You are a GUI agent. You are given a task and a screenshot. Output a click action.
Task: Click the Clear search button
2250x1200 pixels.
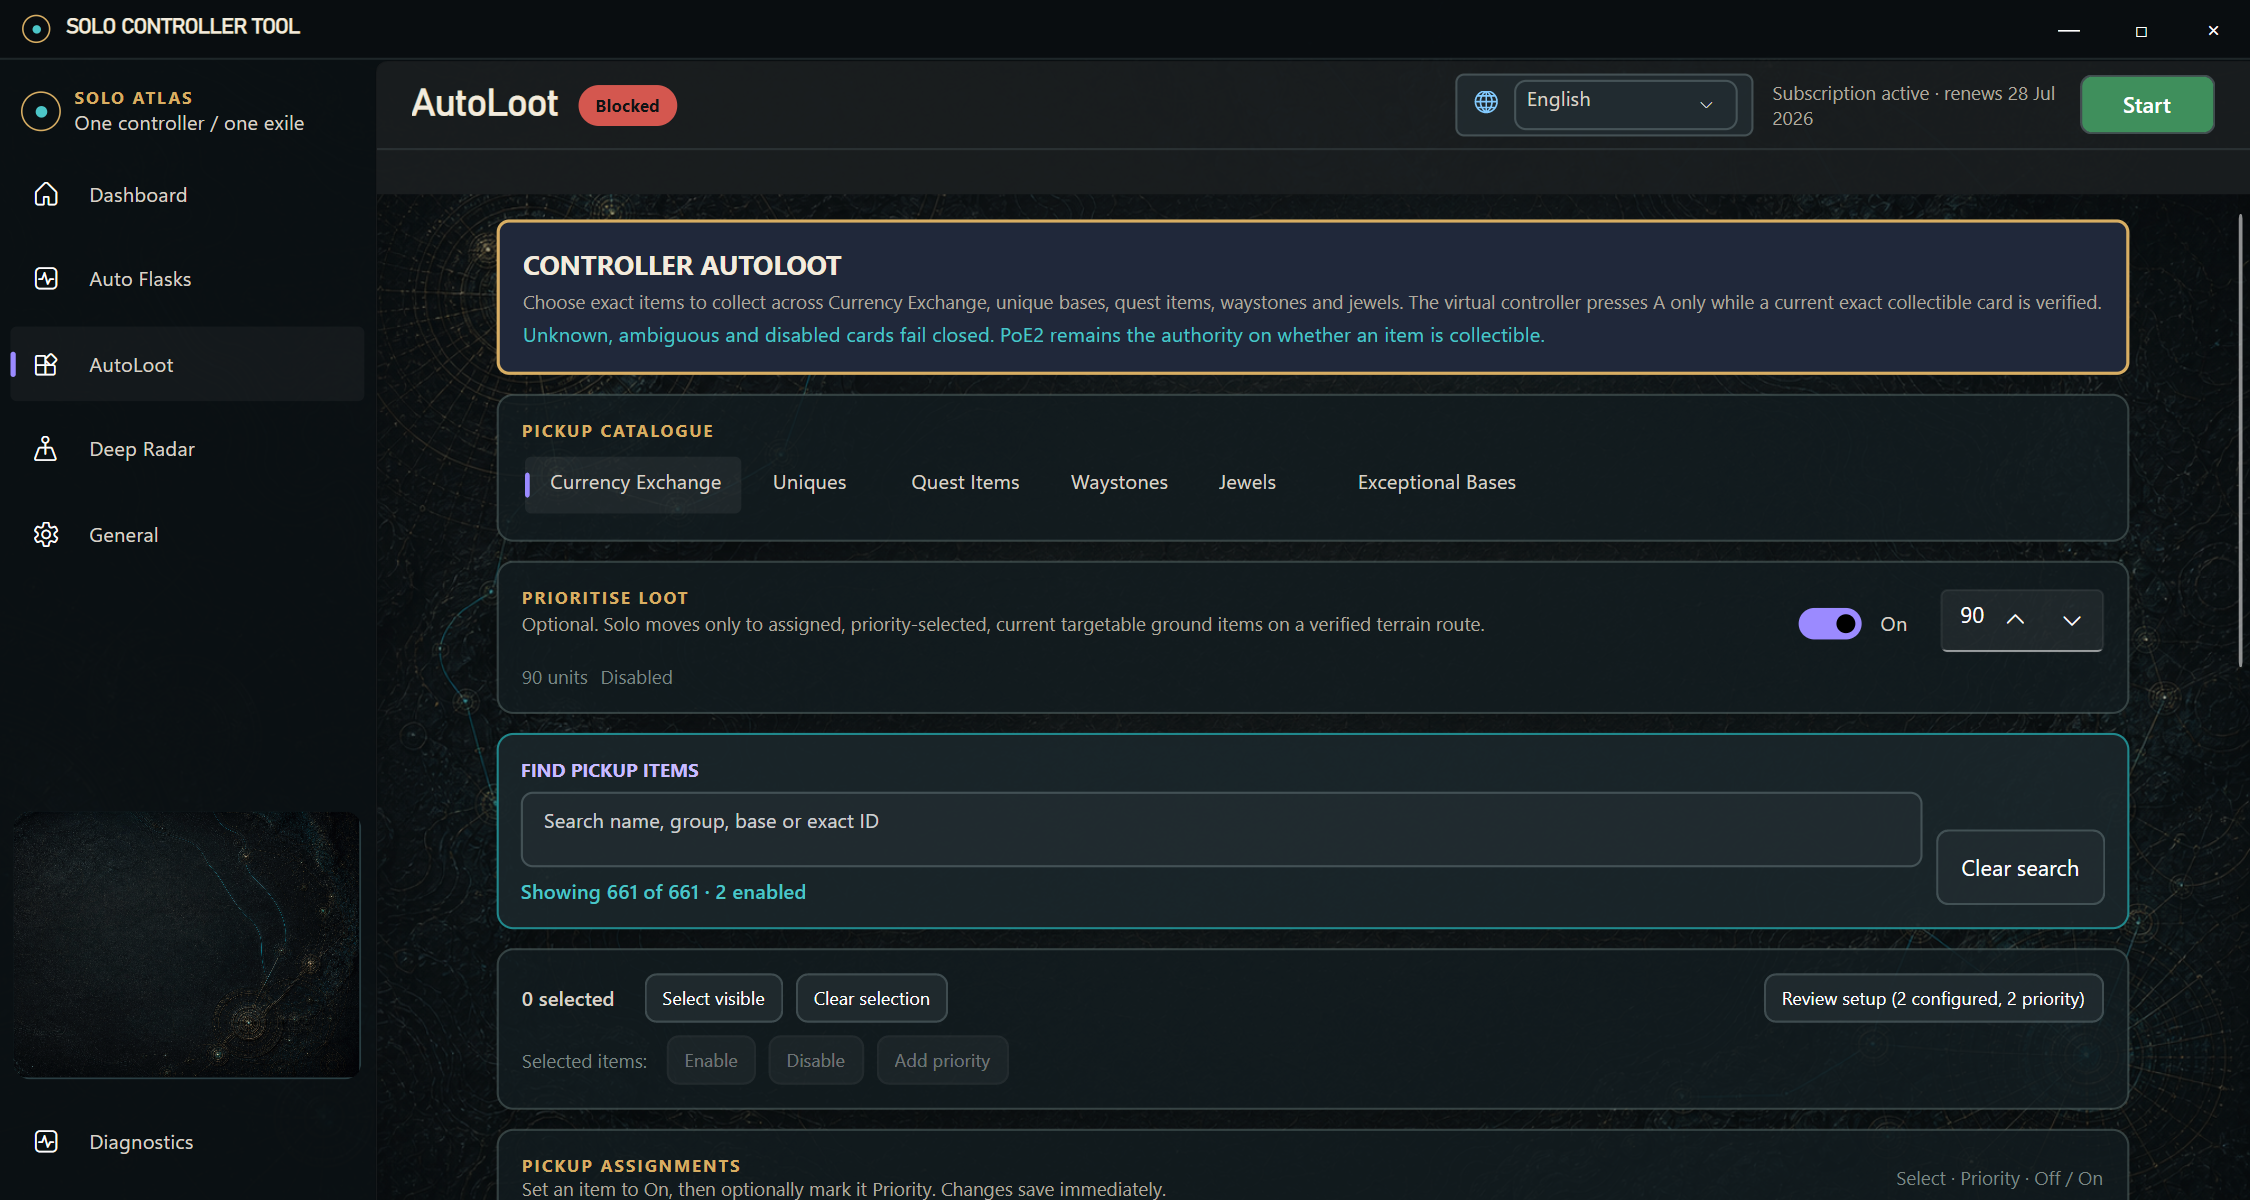[2020, 868]
